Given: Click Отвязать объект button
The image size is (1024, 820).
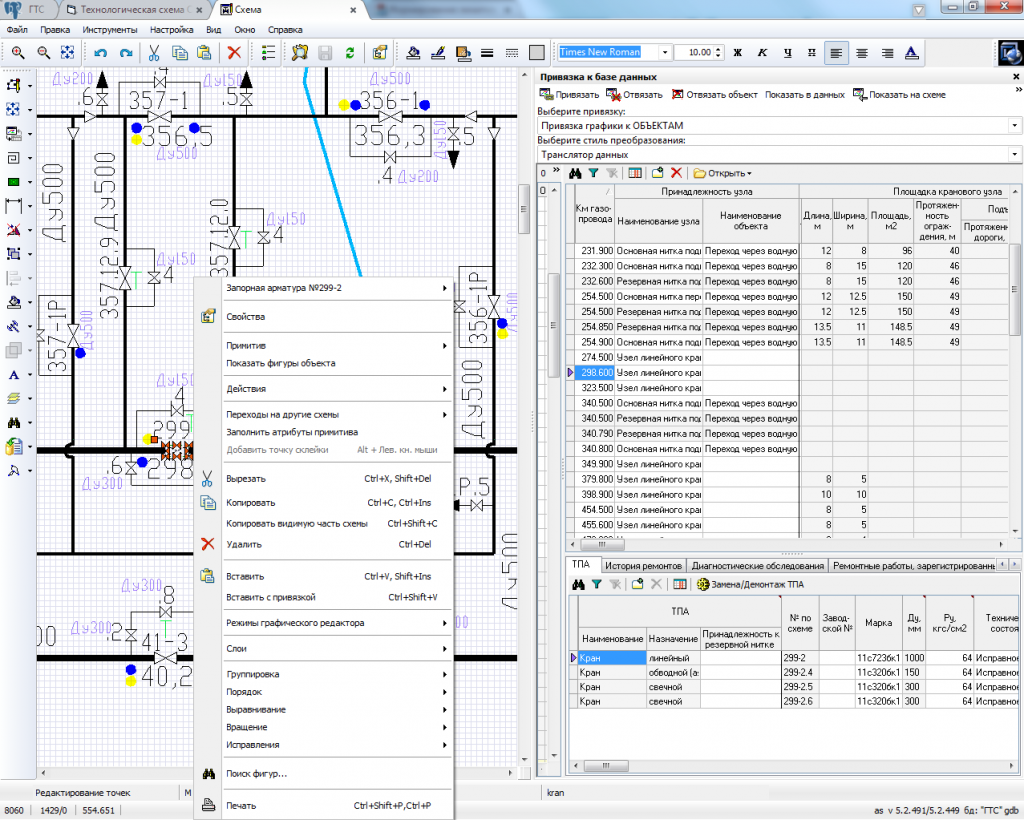Looking at the screenshot, I should tap(715, 95).
